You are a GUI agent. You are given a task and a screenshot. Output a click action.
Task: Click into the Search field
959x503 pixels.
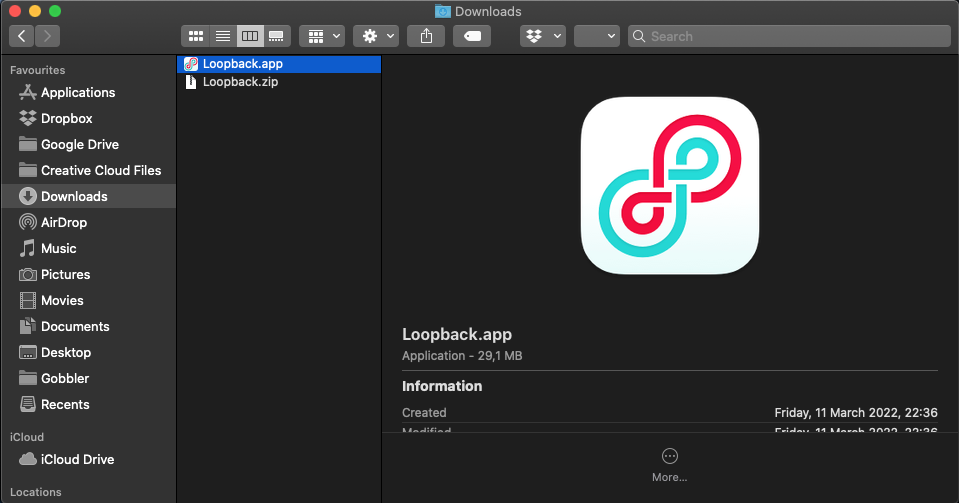(x=790, y=36)
